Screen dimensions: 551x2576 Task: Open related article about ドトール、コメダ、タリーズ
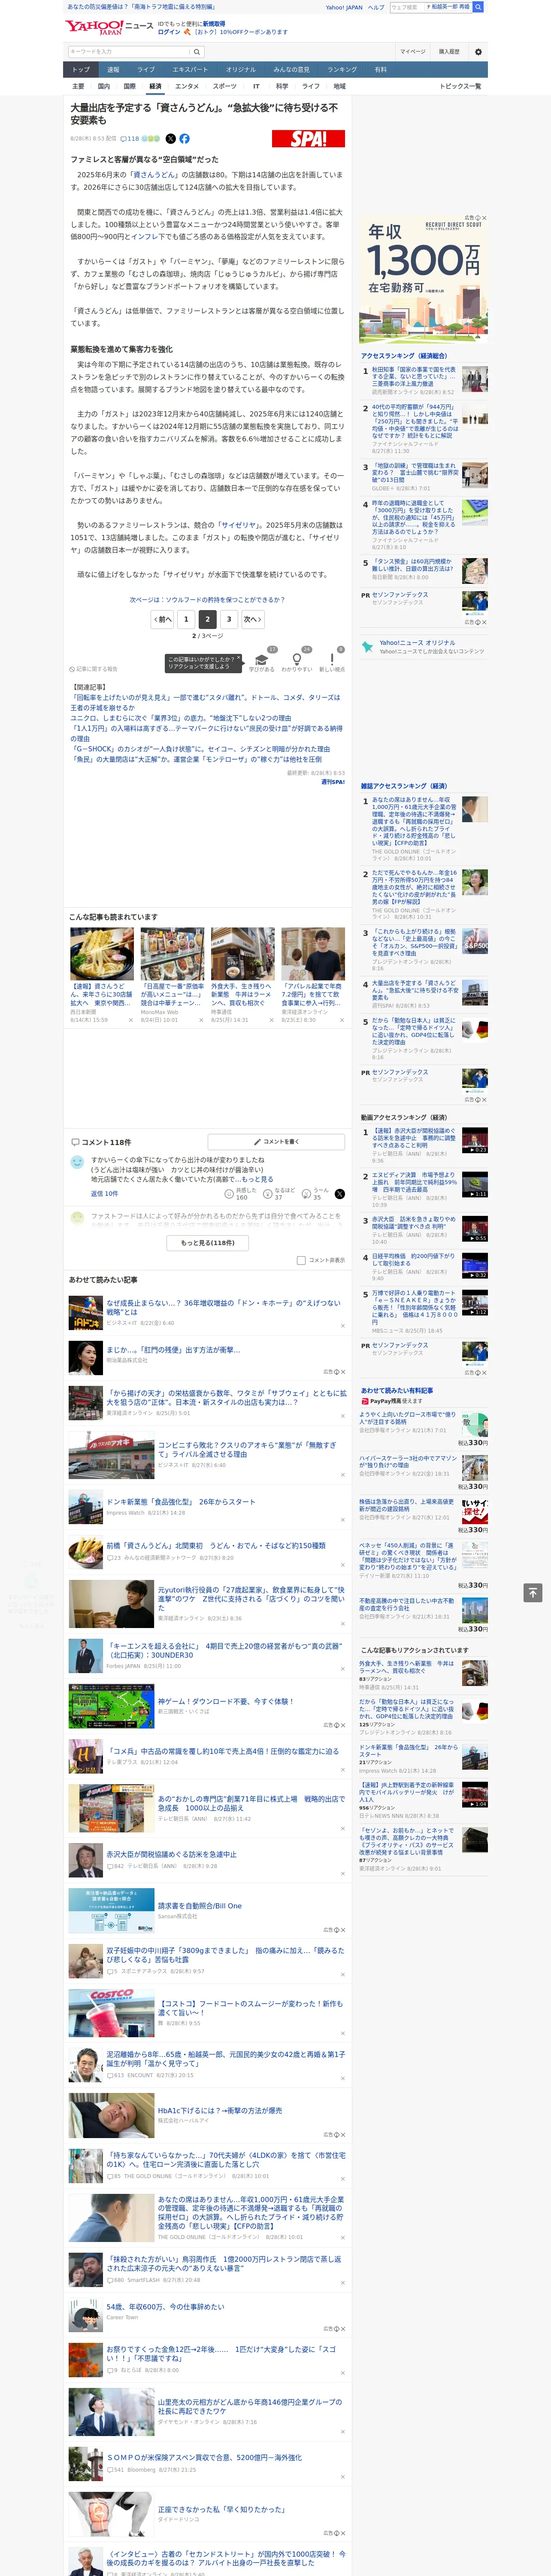(x=205, y=702)
